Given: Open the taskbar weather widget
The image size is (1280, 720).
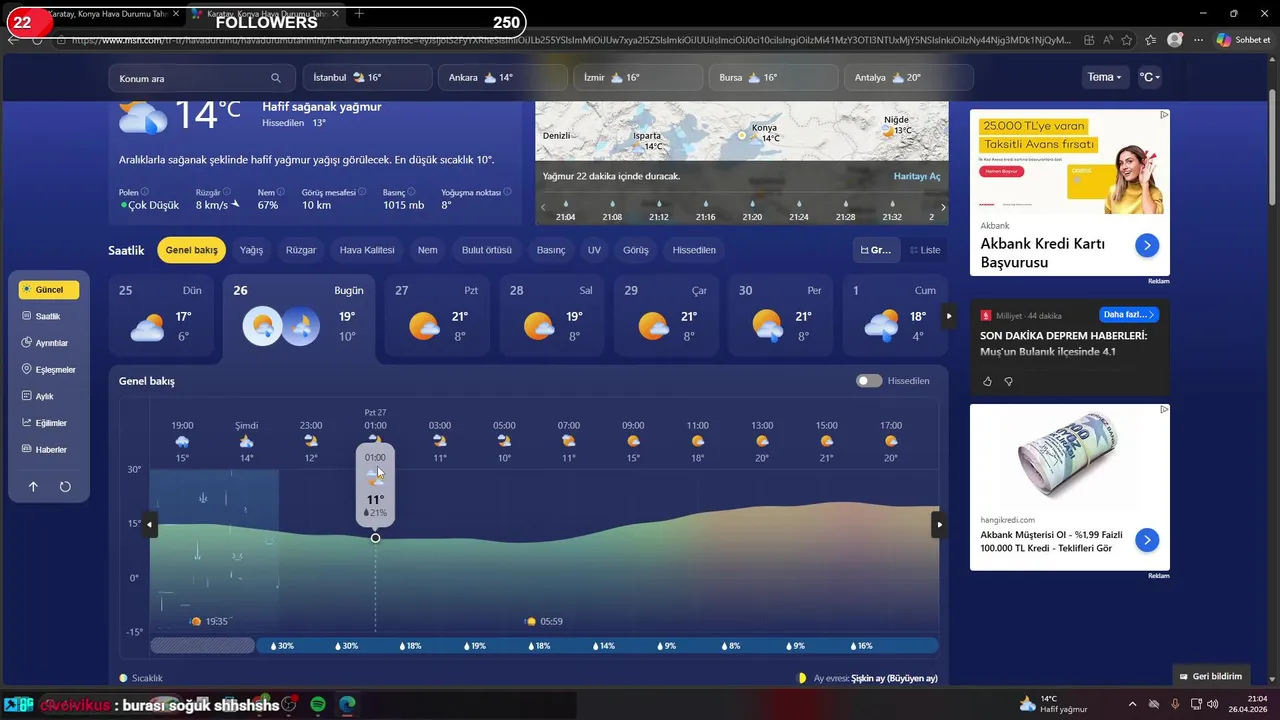Looking at the screenshot, I should click(1052, 704).
